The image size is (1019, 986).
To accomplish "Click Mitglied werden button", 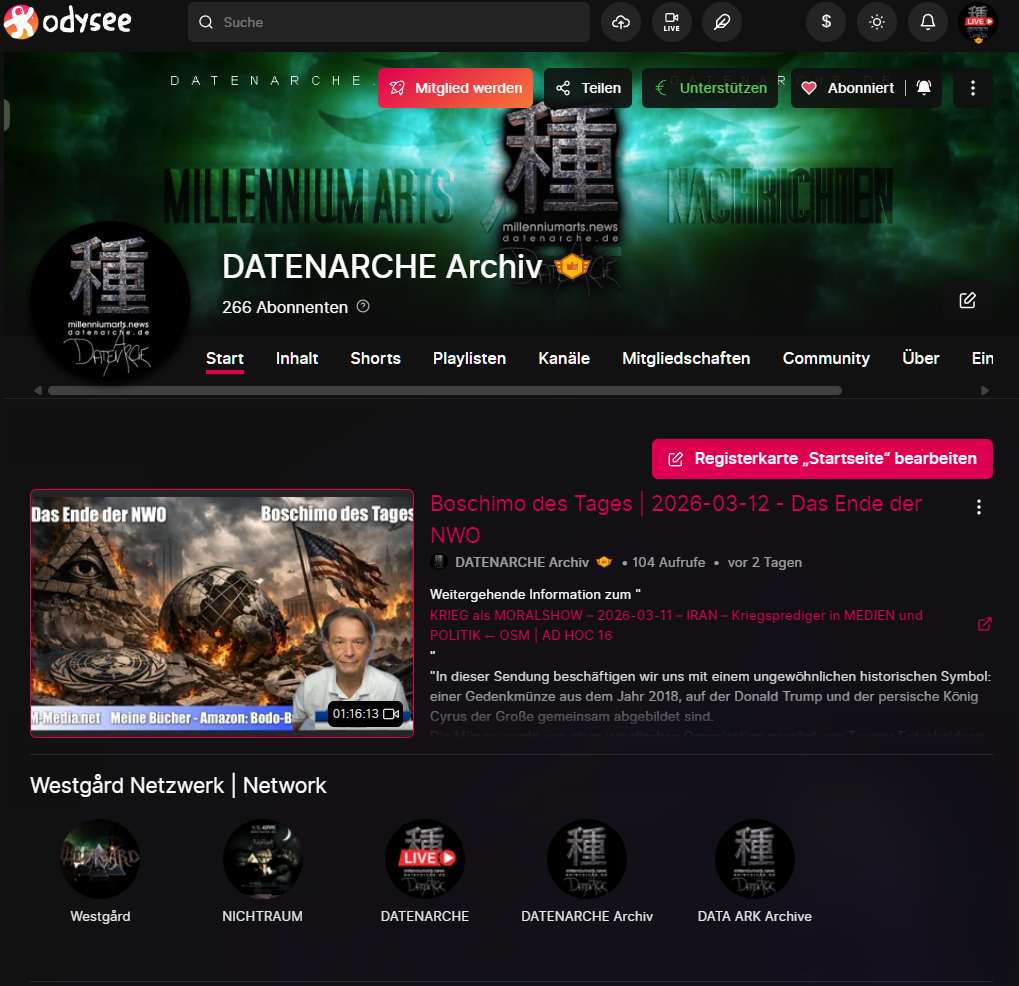I will (456, 88).
